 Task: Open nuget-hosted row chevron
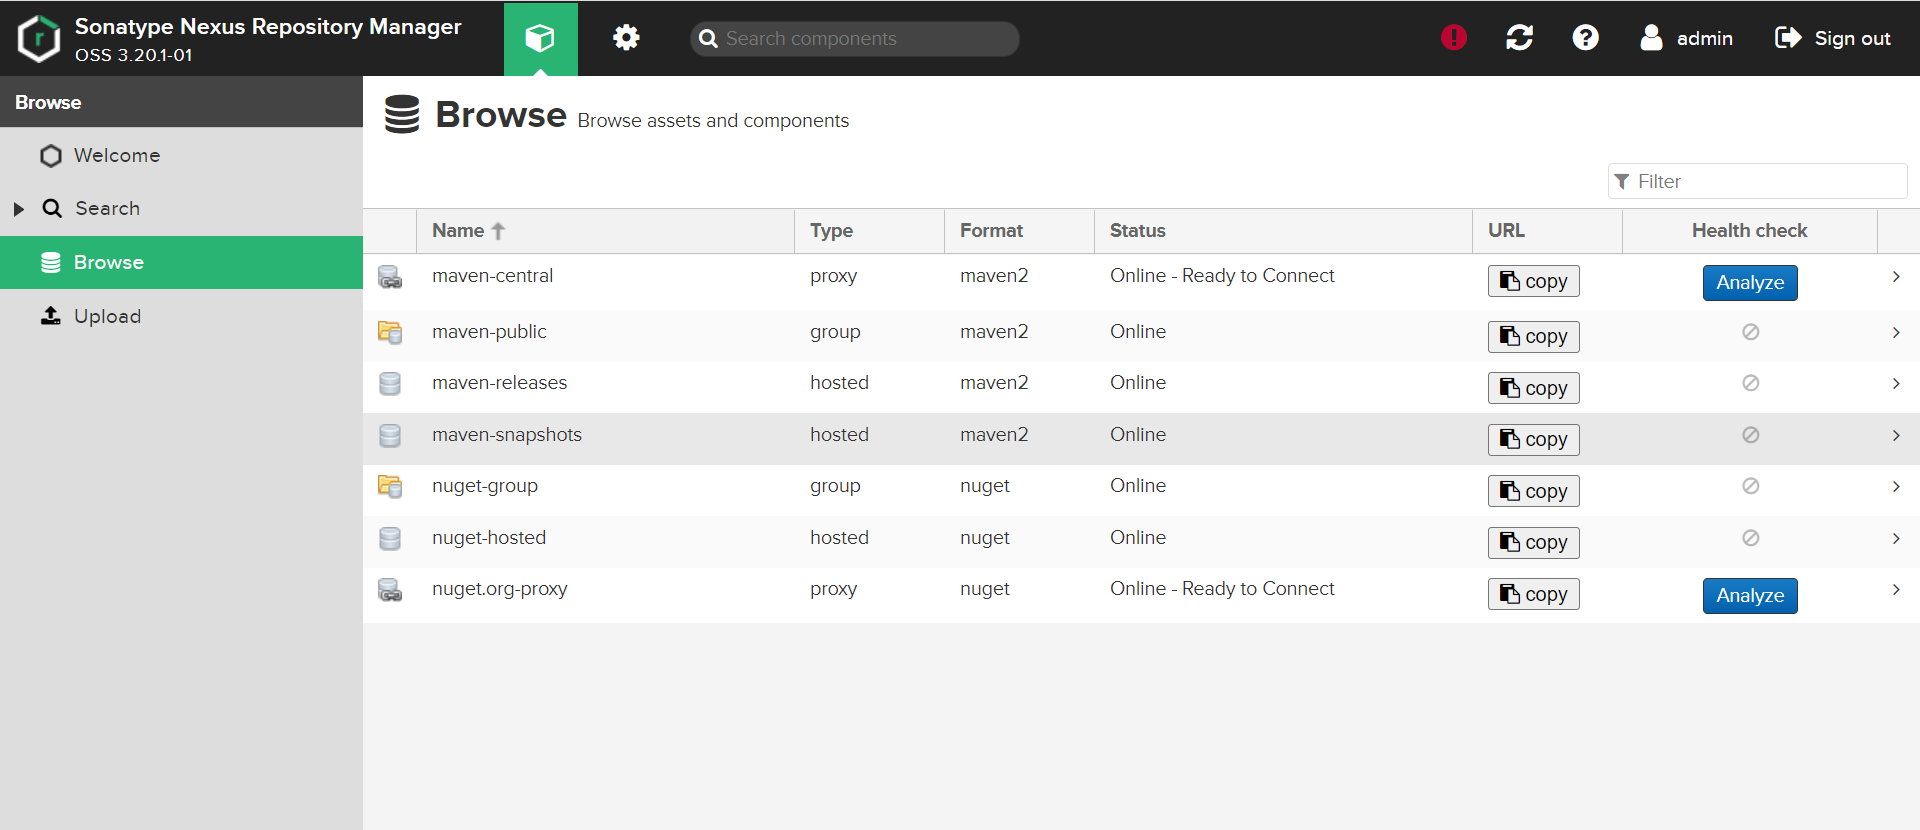tap(1896, 539)
